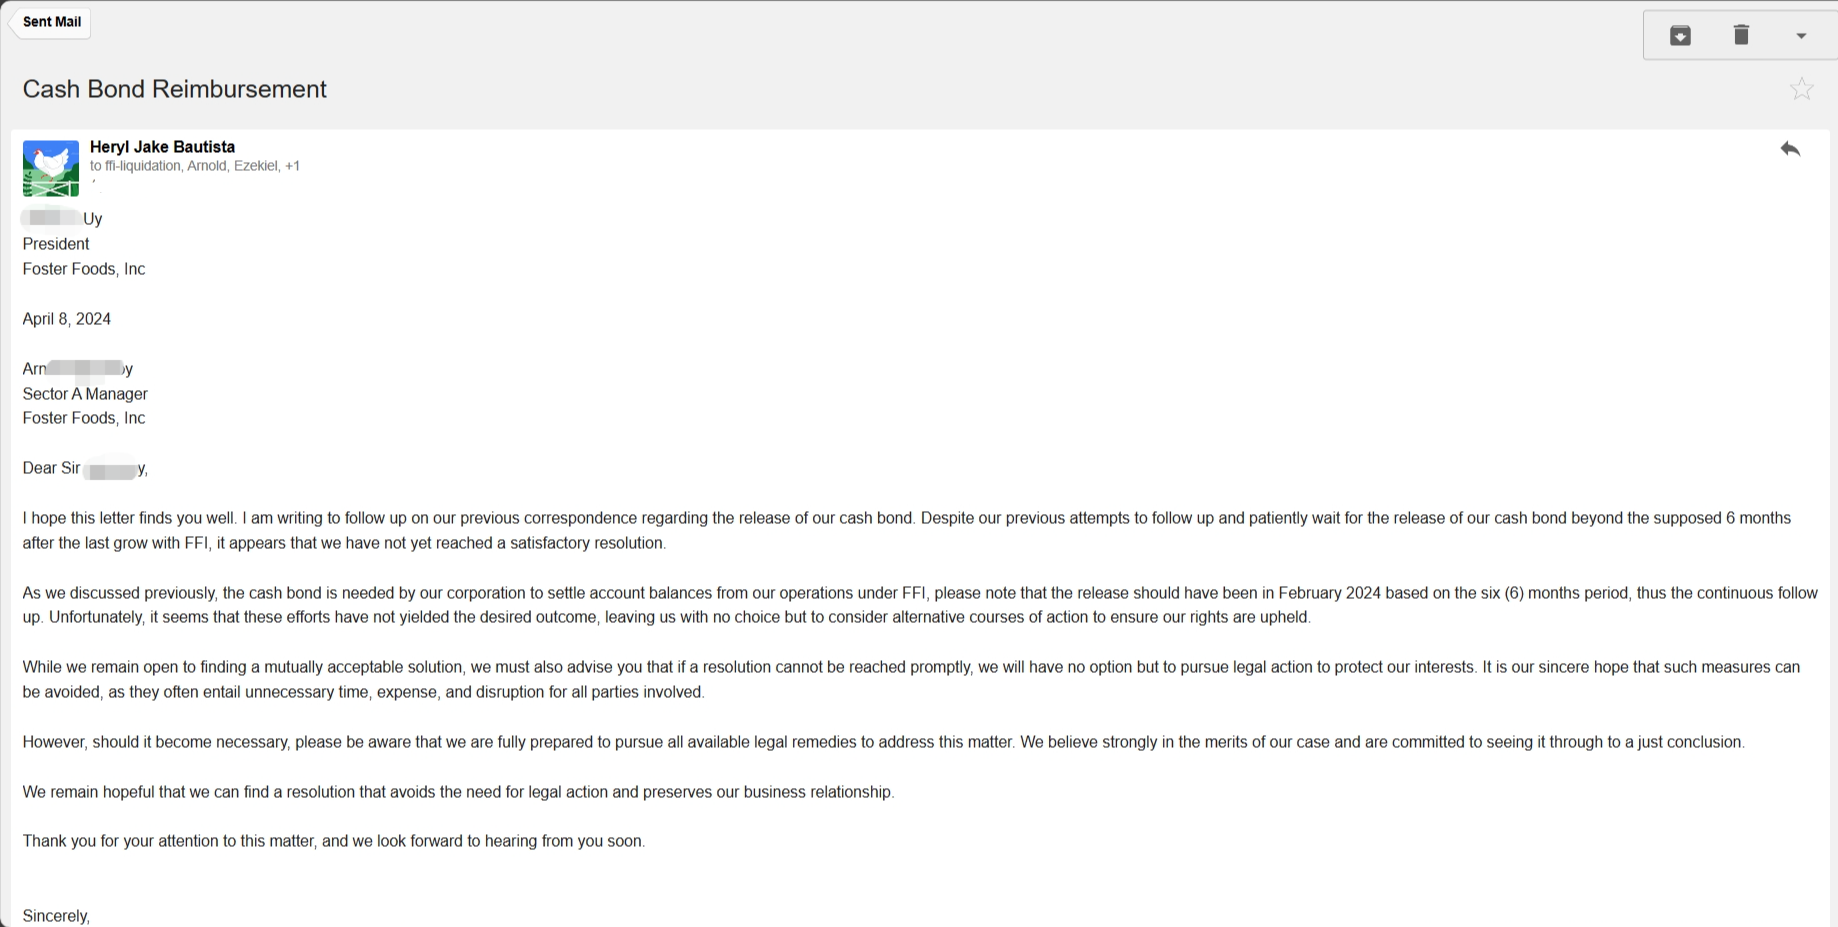
Task: Click the "We remain hopeful" sentence
Action: point(458,792)
